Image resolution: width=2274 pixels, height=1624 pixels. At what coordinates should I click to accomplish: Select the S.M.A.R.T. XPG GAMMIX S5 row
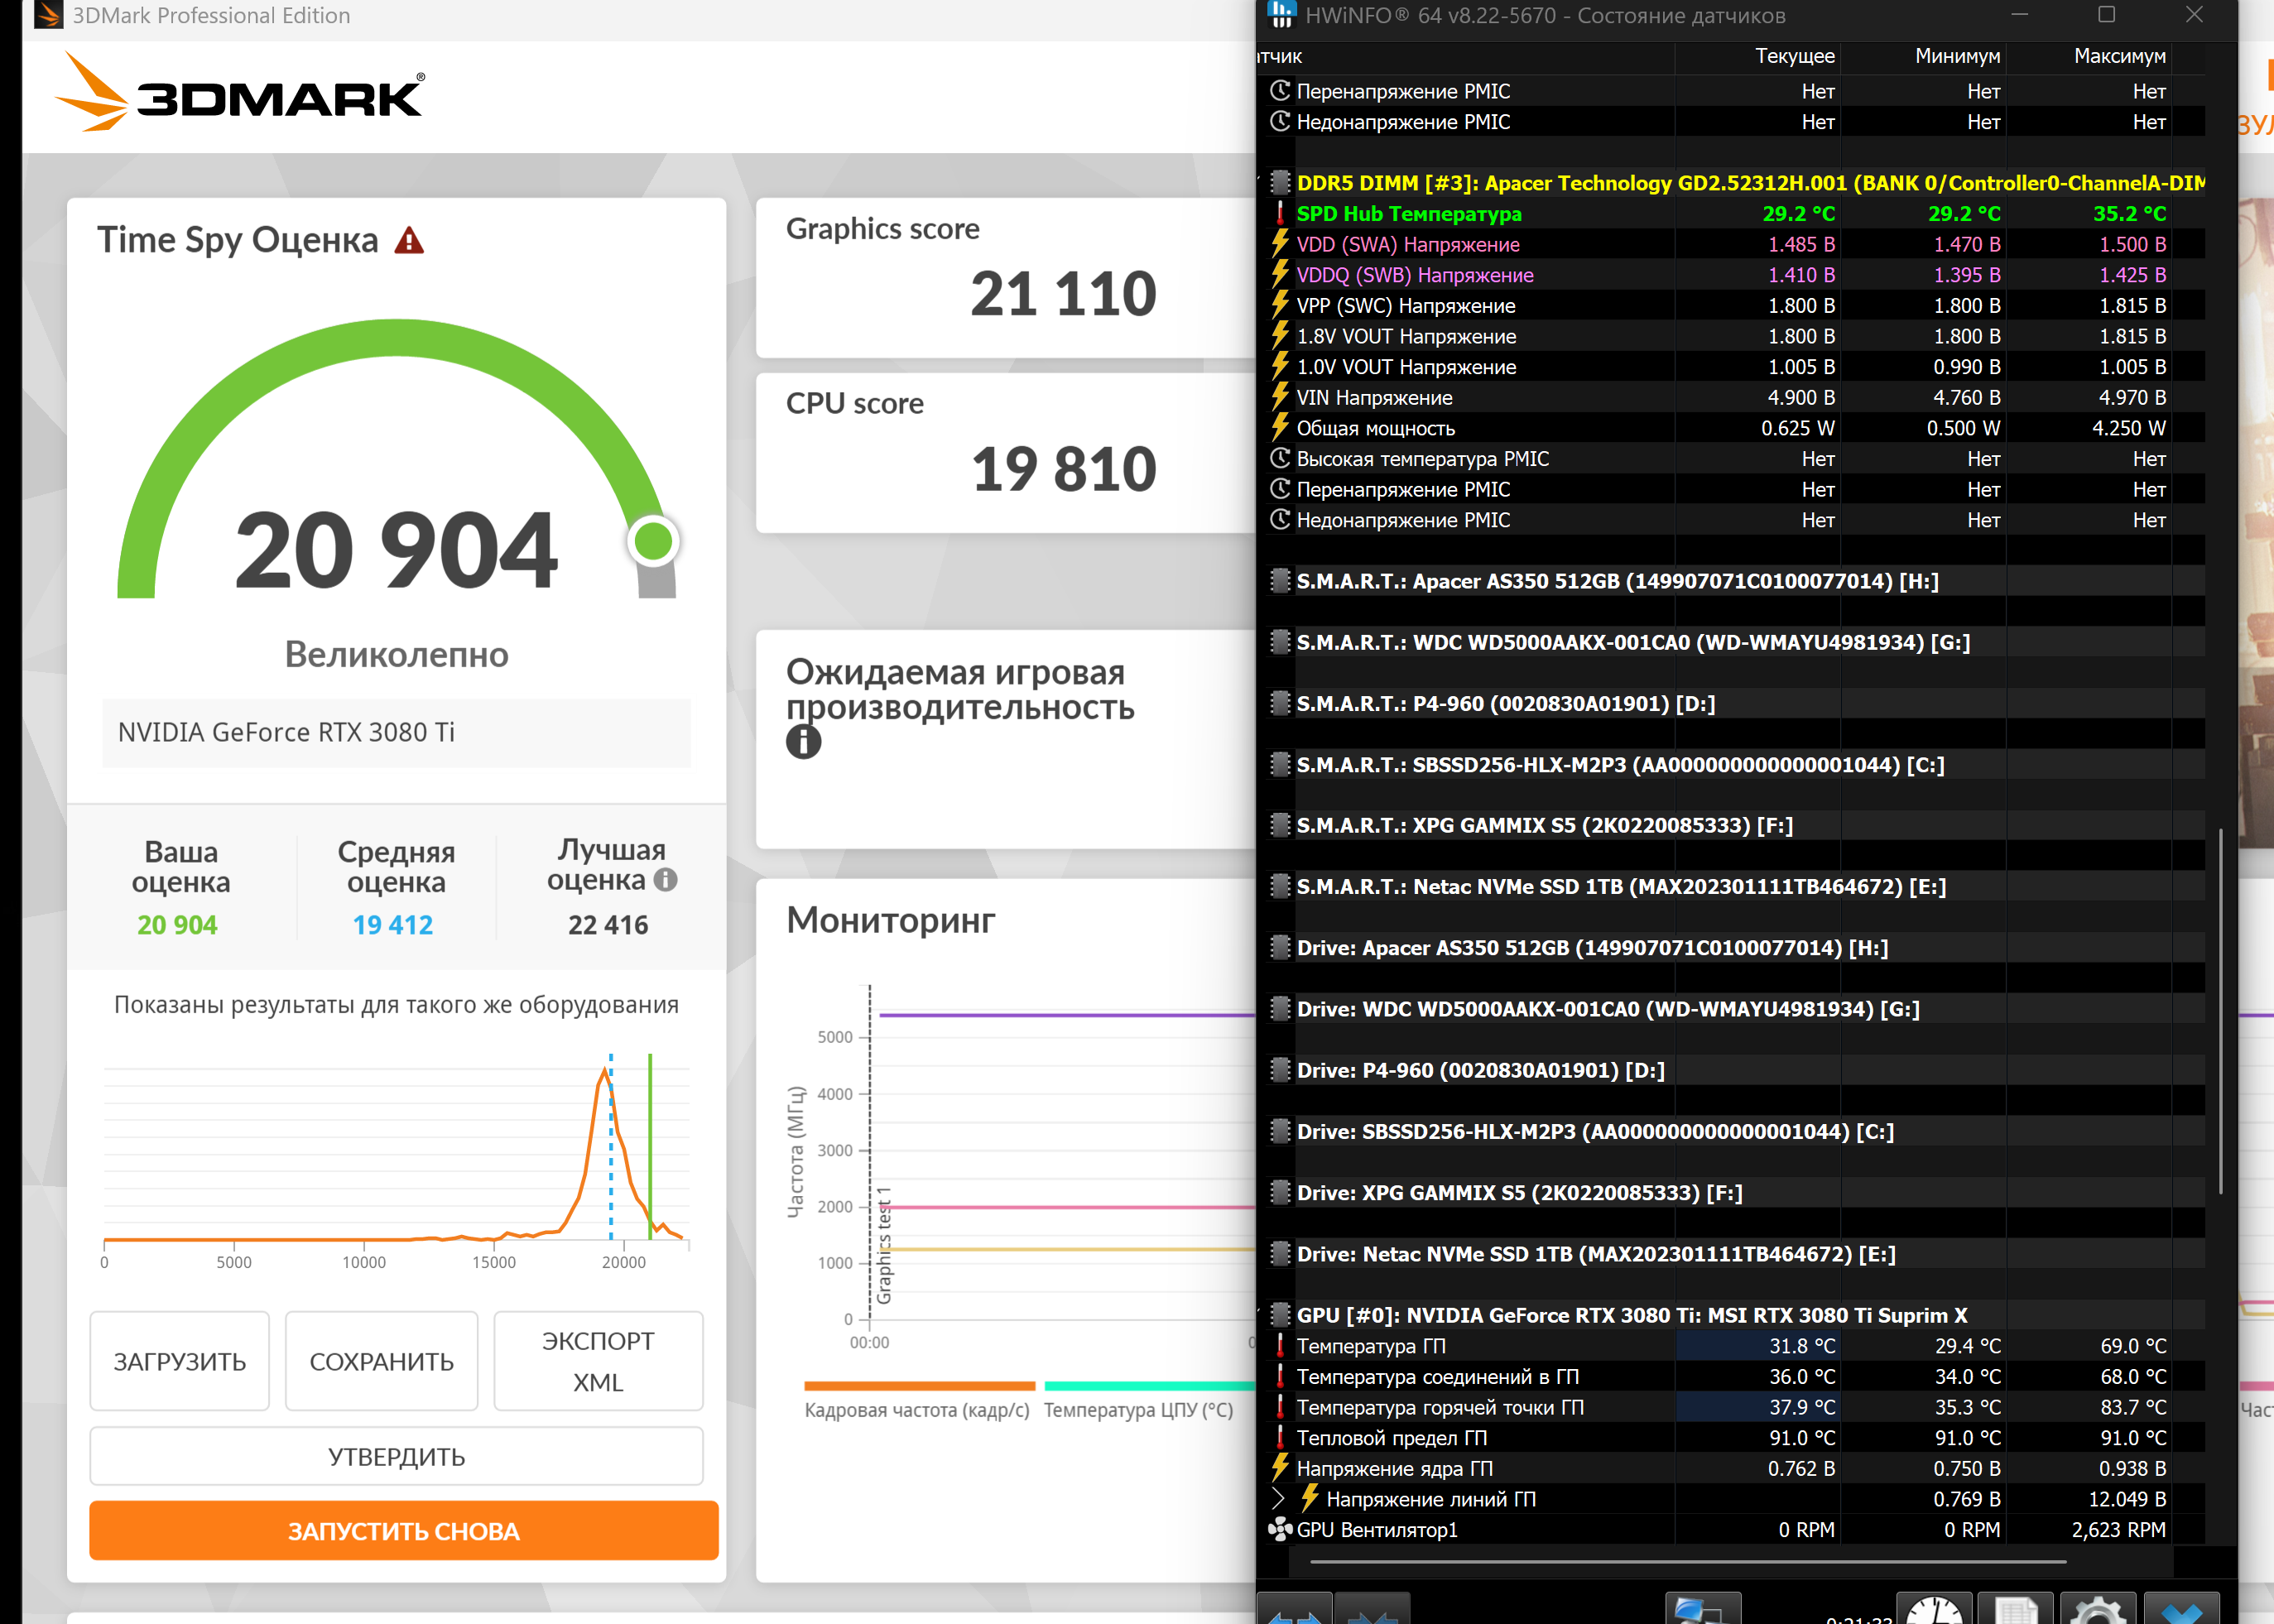1544,825
